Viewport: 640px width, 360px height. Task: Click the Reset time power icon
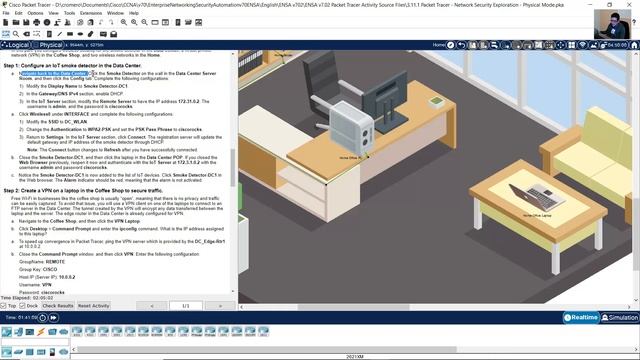click(42, 317)
